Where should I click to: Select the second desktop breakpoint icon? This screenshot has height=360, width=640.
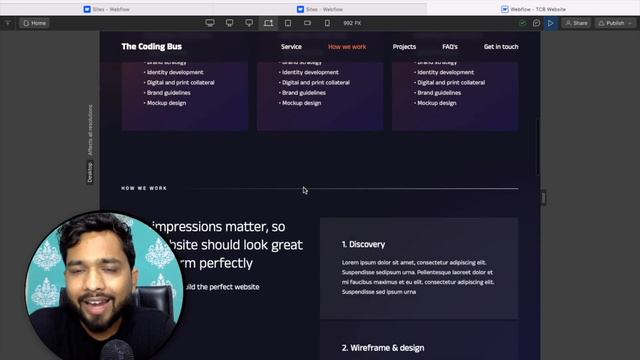pos(229,23)
